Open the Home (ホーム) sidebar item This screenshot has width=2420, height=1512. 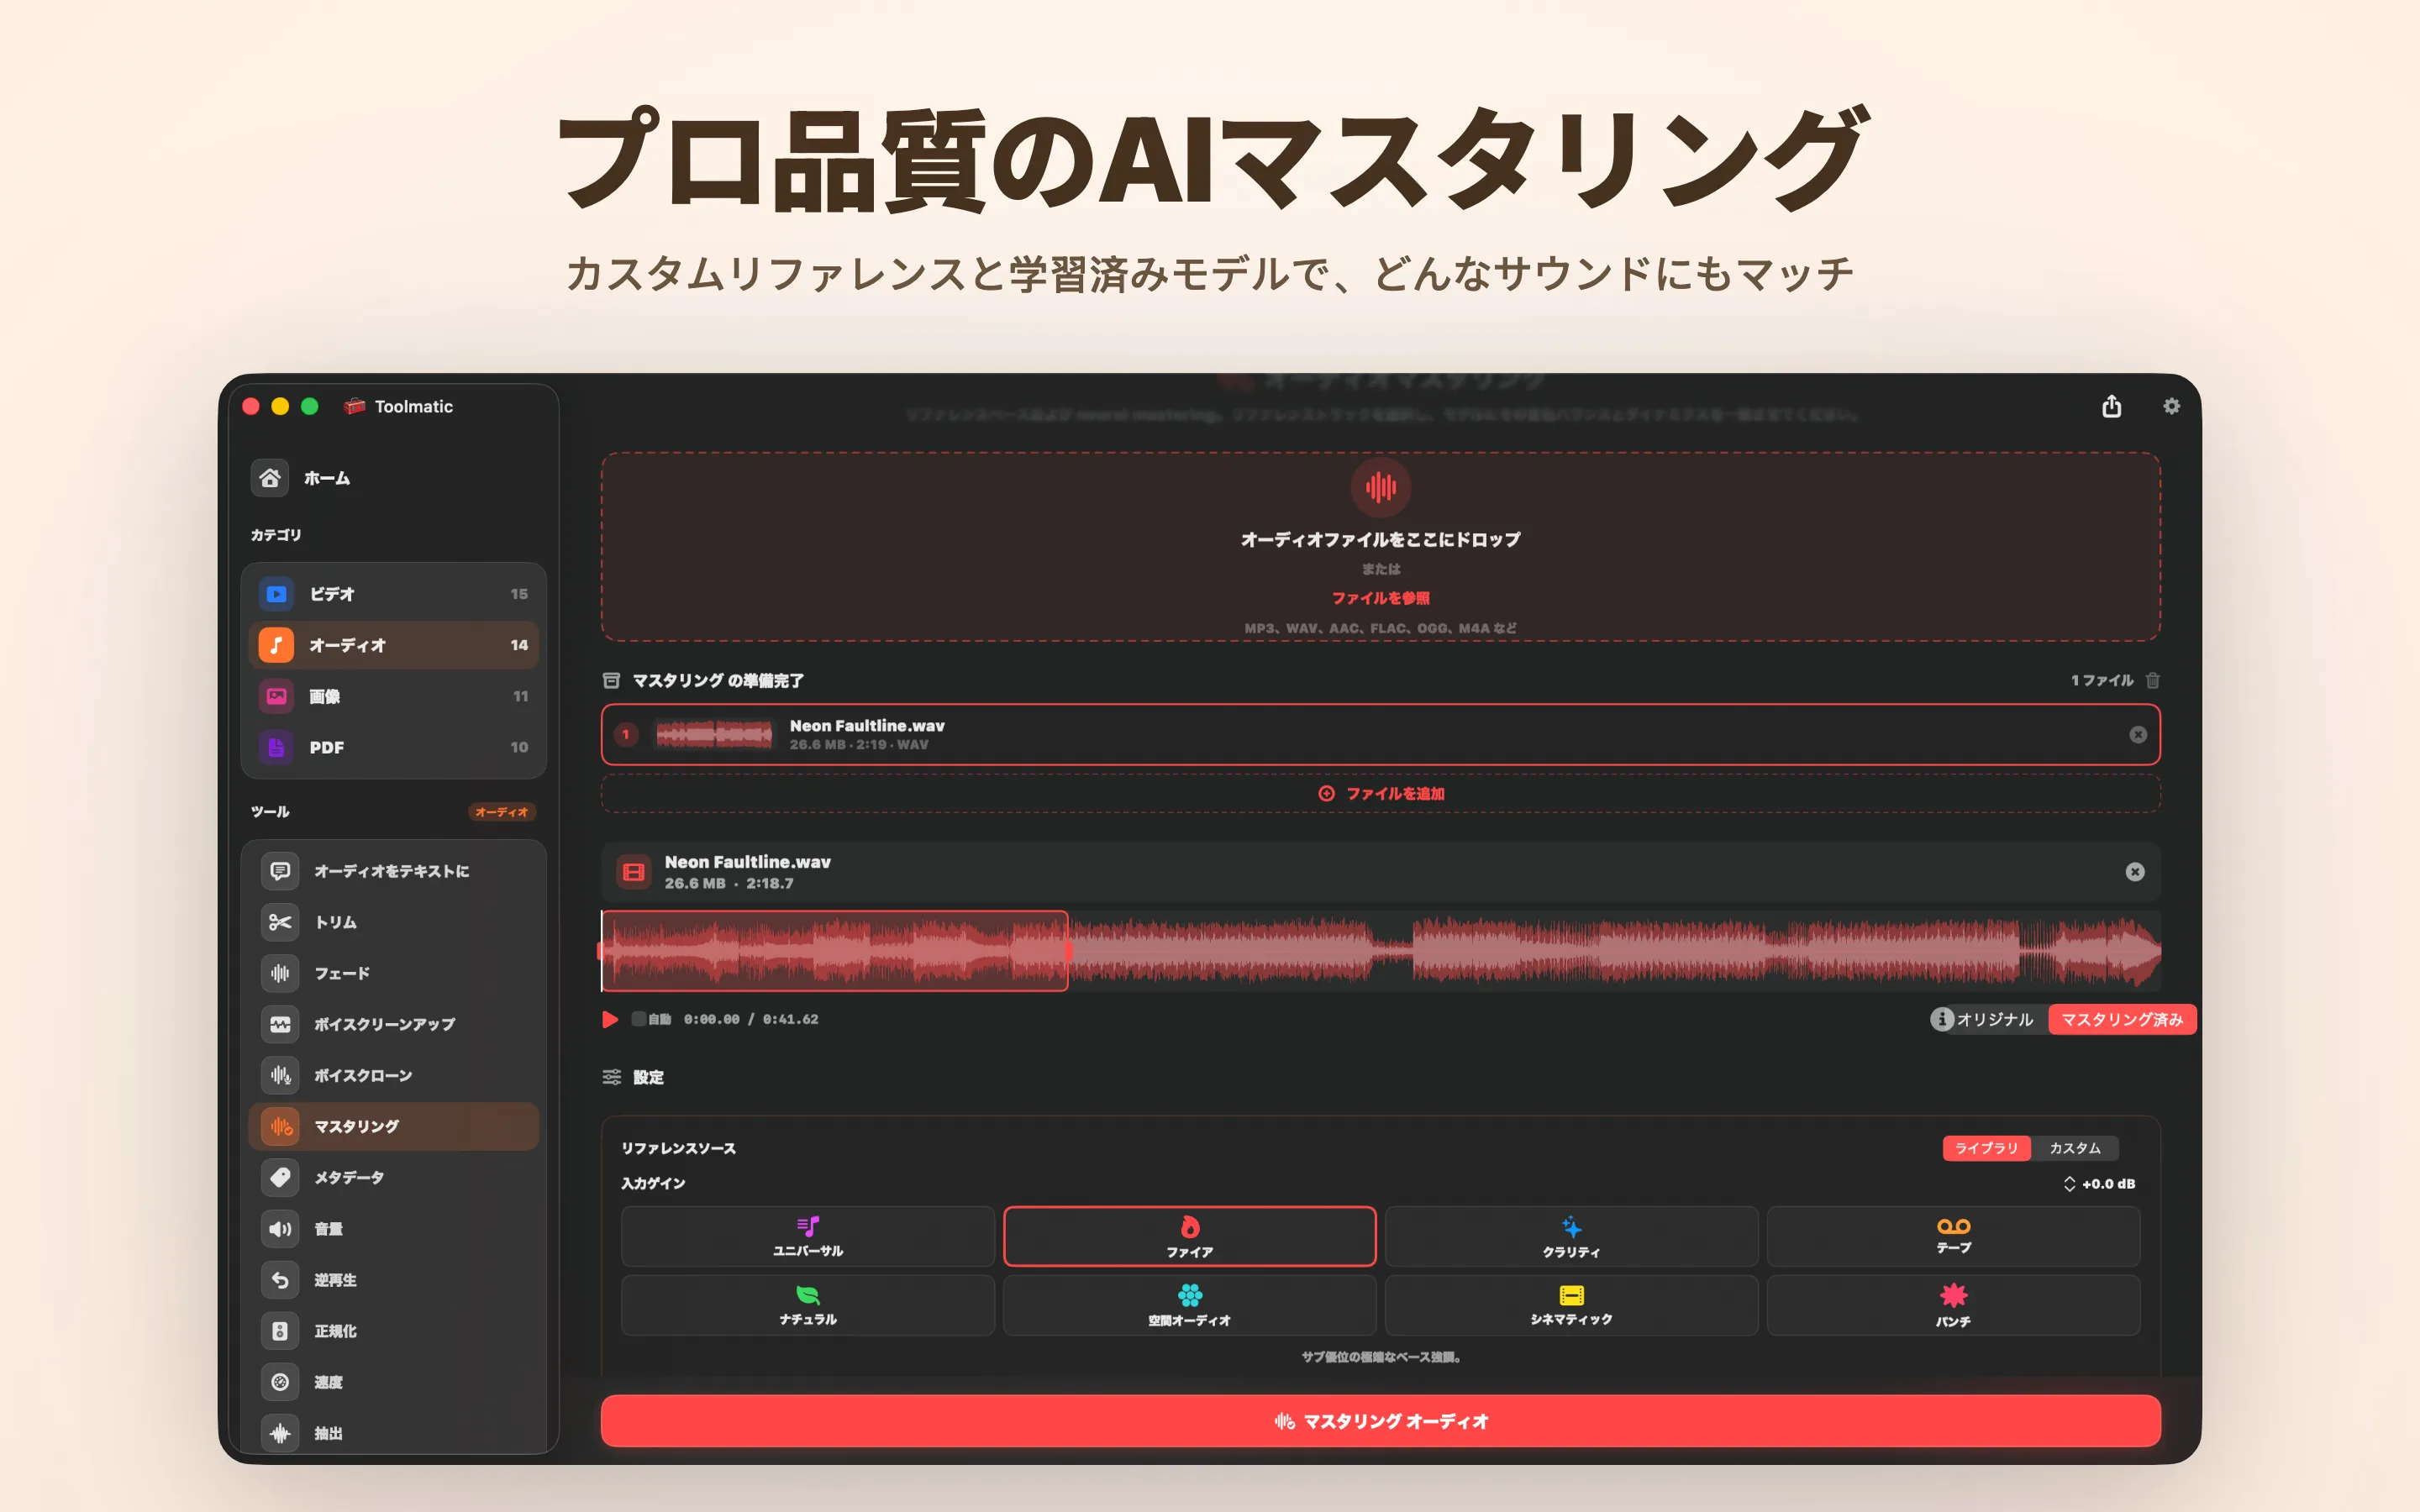pyautogui.click(x=392, y=478)
